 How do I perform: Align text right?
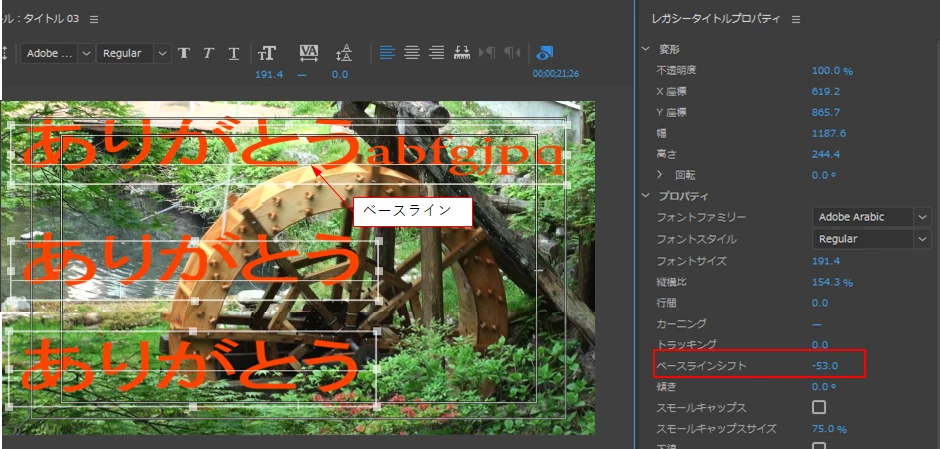point(437,53)
